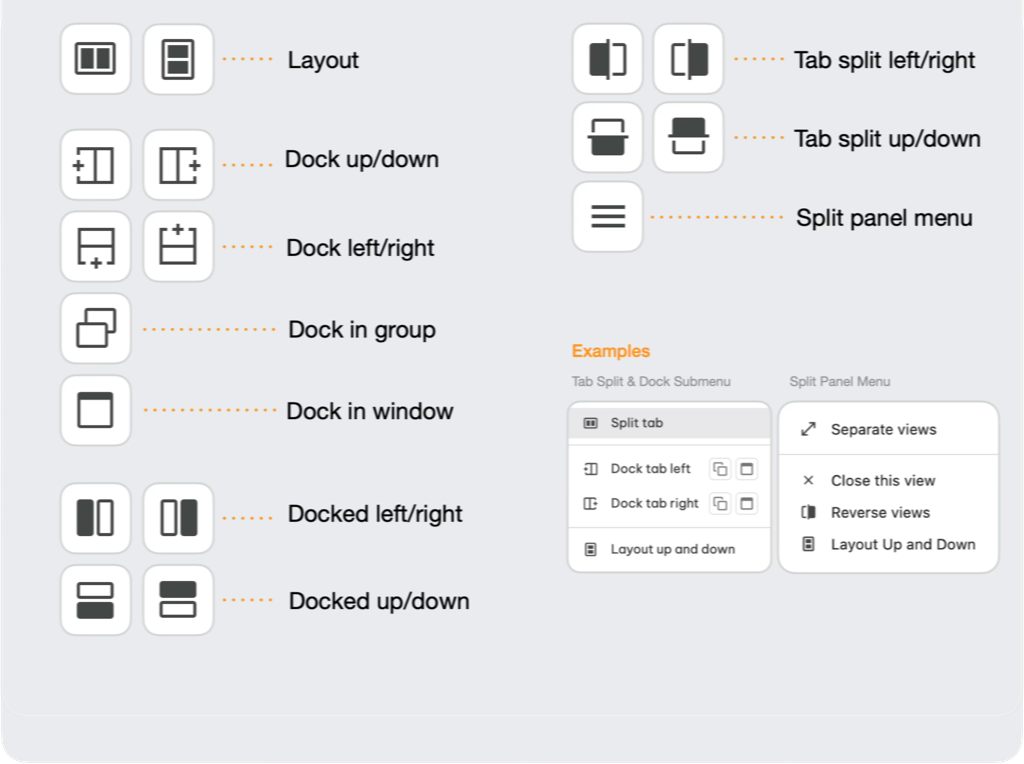The image size is (1024, 764).
Task: Choose Docked icon with left pane filled
Action: point(96,518)
